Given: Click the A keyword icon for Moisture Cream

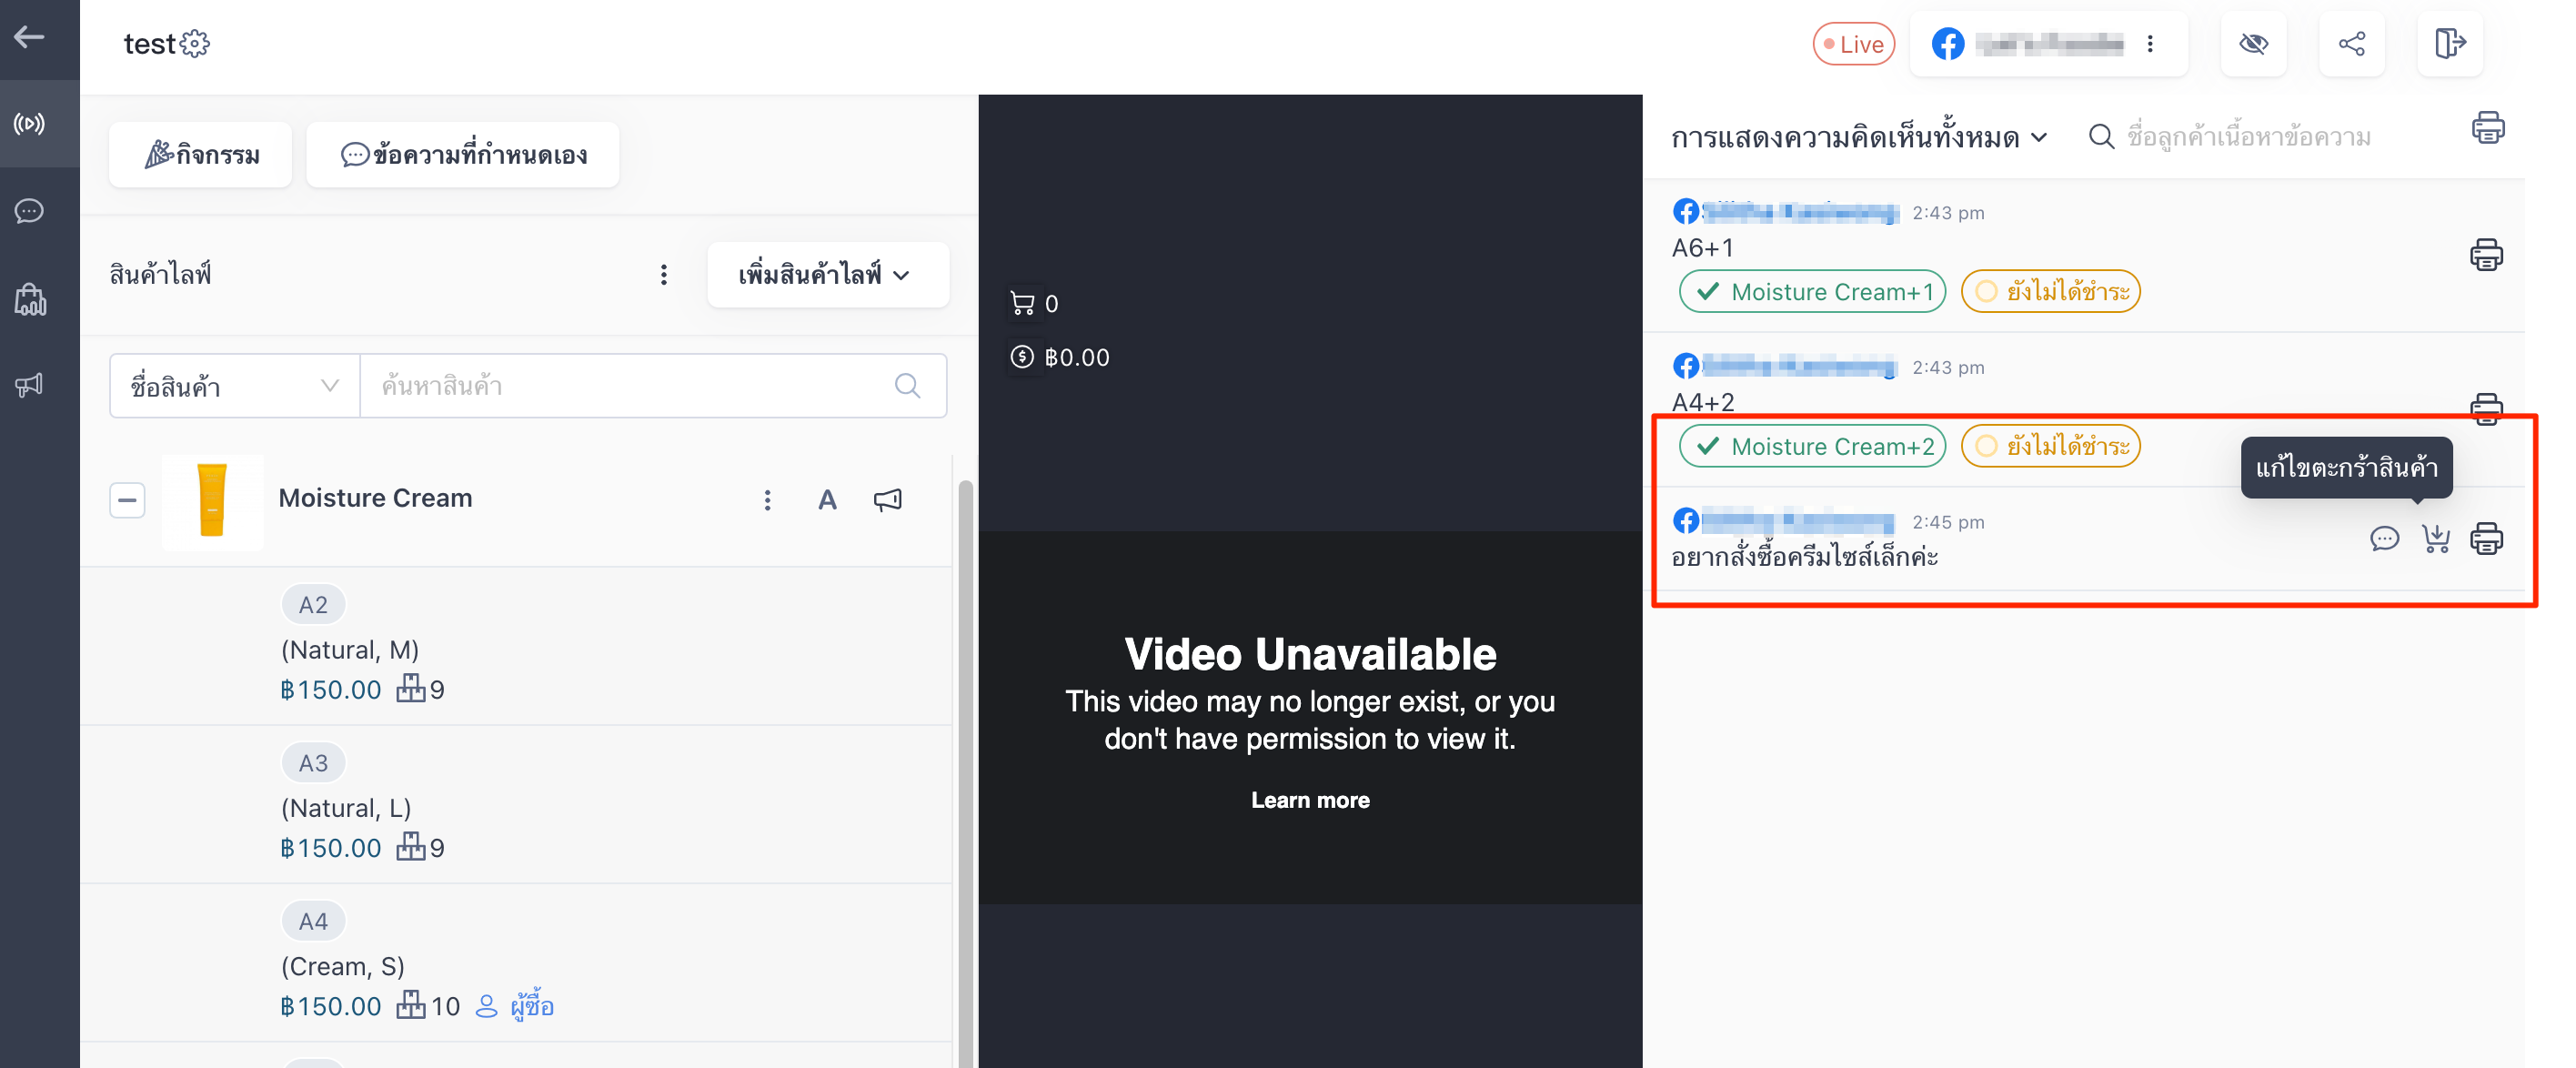Looking at the screenshot, I should [x=827, y=500].
